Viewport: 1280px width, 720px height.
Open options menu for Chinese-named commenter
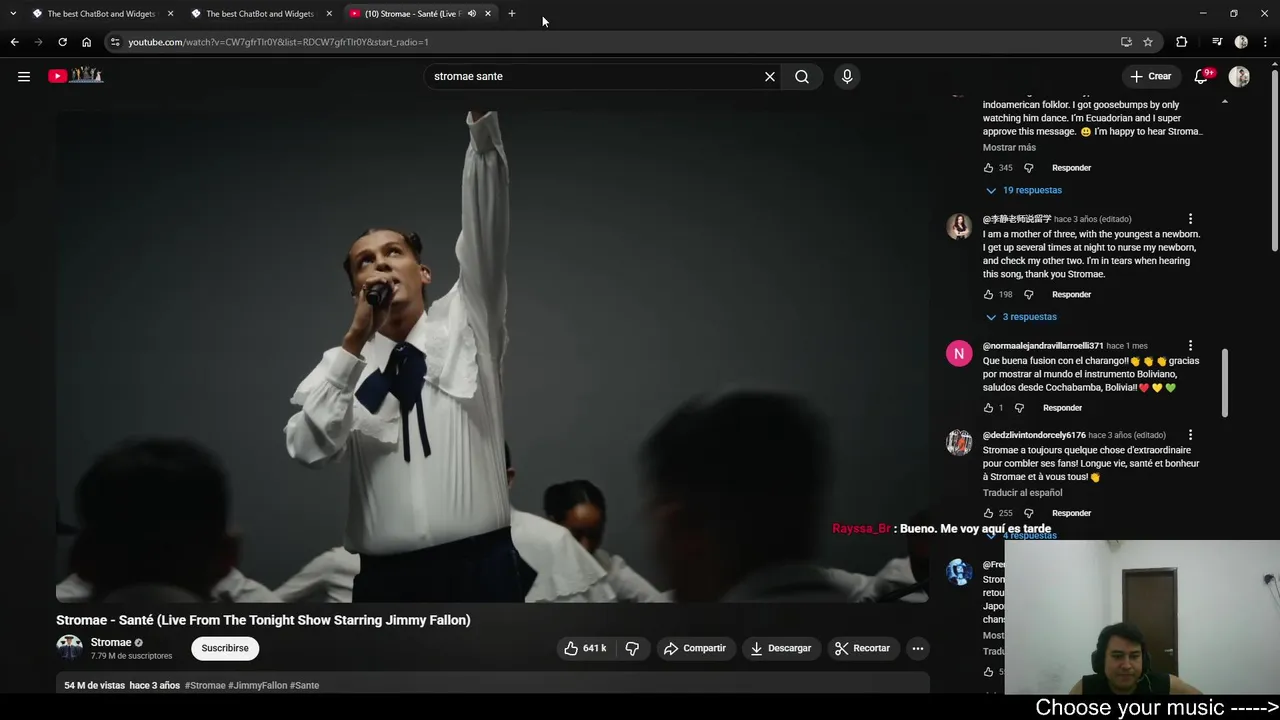[1190, 219]
